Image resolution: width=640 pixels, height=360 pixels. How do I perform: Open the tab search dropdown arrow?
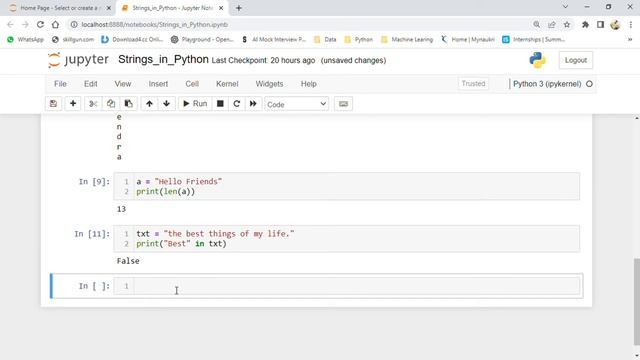point(565,7)
